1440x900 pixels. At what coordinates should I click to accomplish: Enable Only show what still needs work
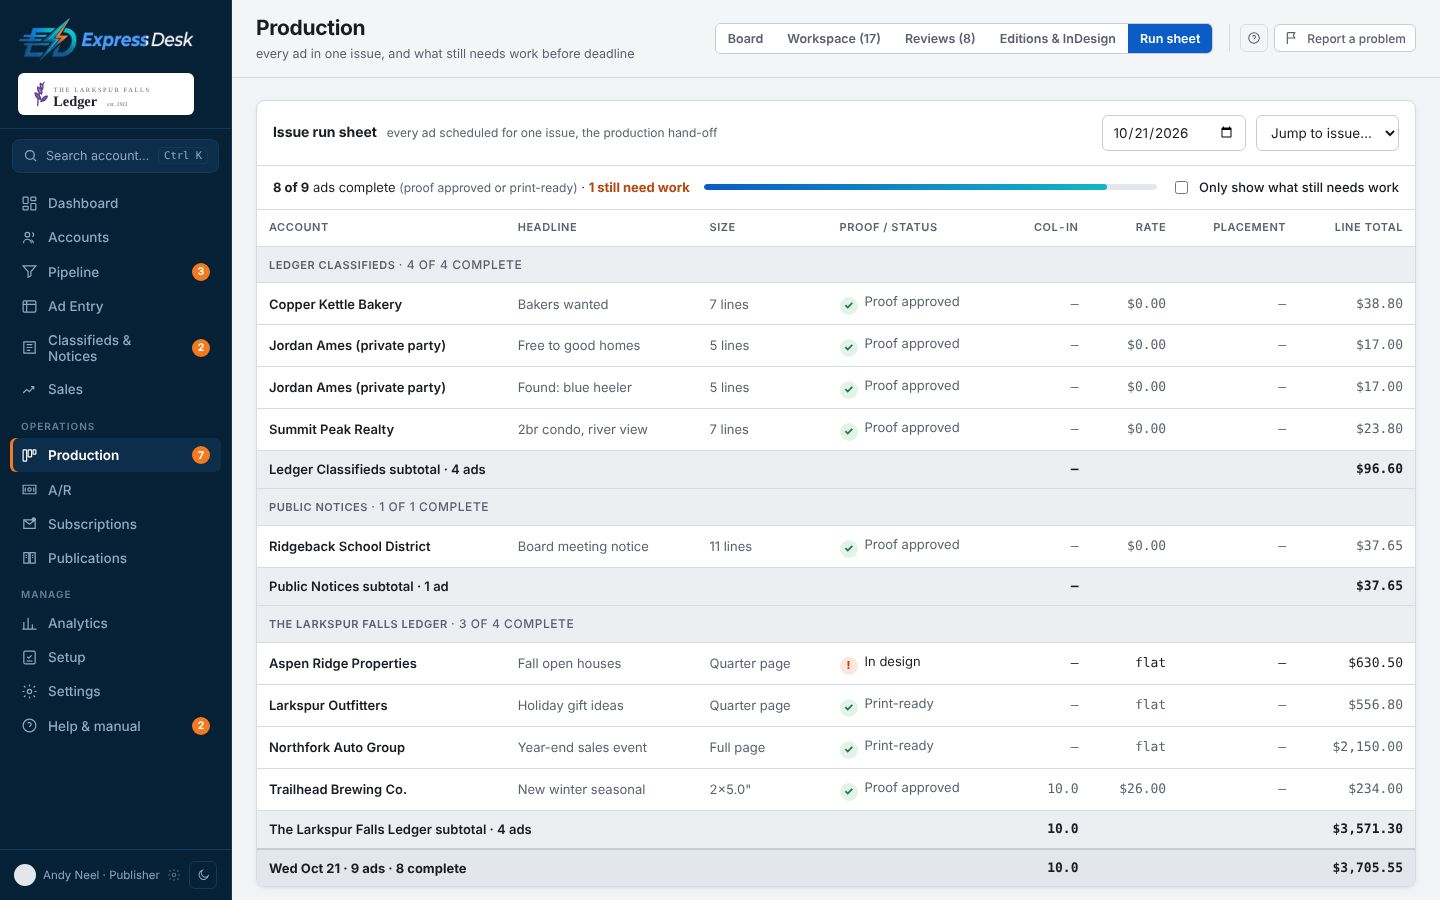pos(1181,188)
